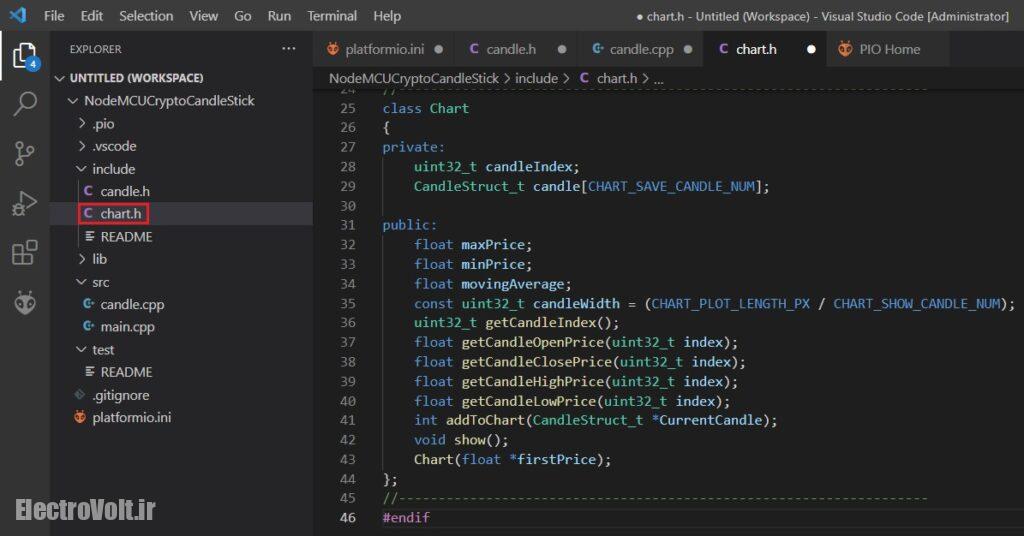
Task: Switch to the PIO Home tab
Action: [889, 49]
